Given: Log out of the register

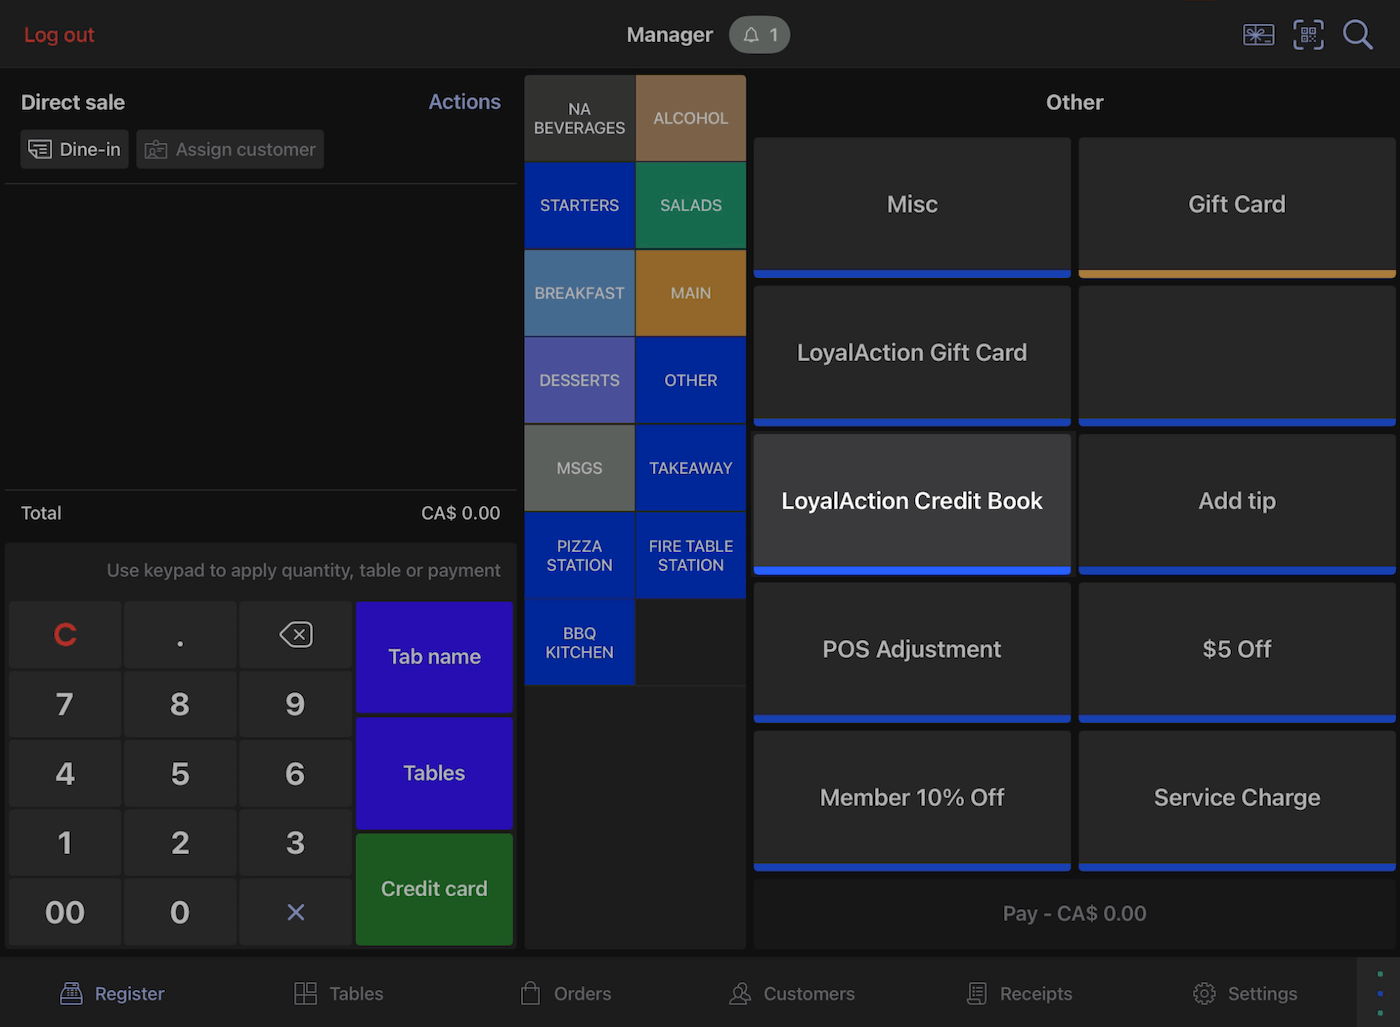Looking at the screenshot, I should [x=59, y=35].
